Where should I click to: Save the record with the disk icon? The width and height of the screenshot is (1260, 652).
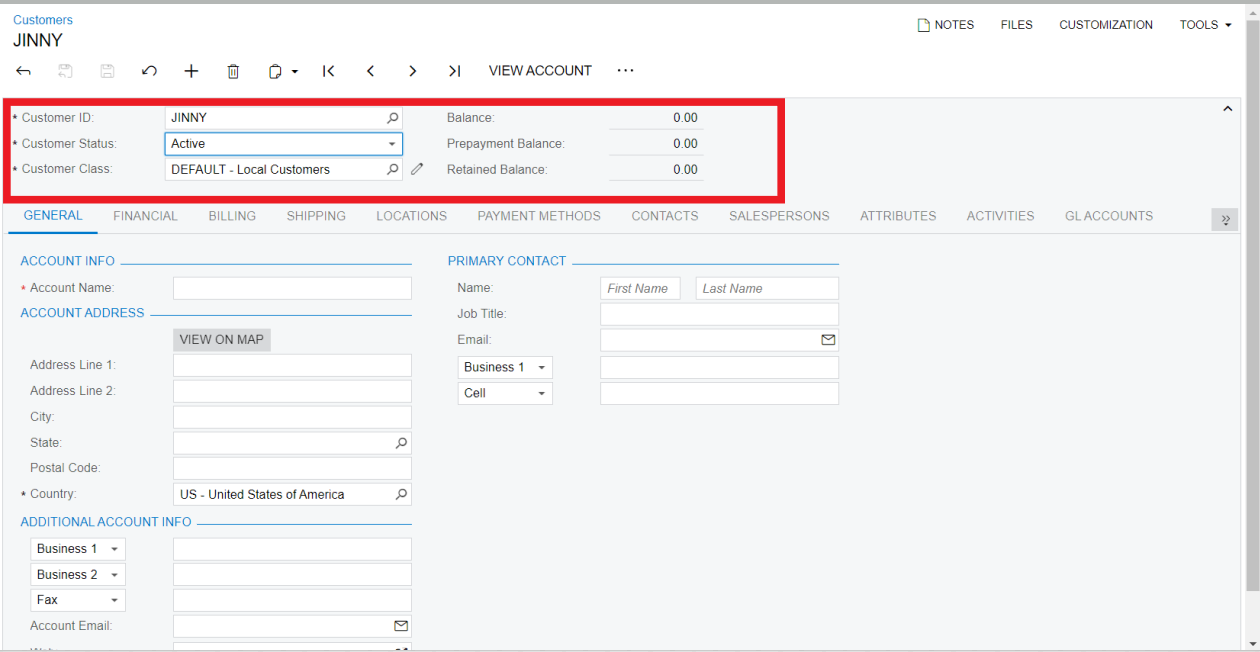click(107, 70)
